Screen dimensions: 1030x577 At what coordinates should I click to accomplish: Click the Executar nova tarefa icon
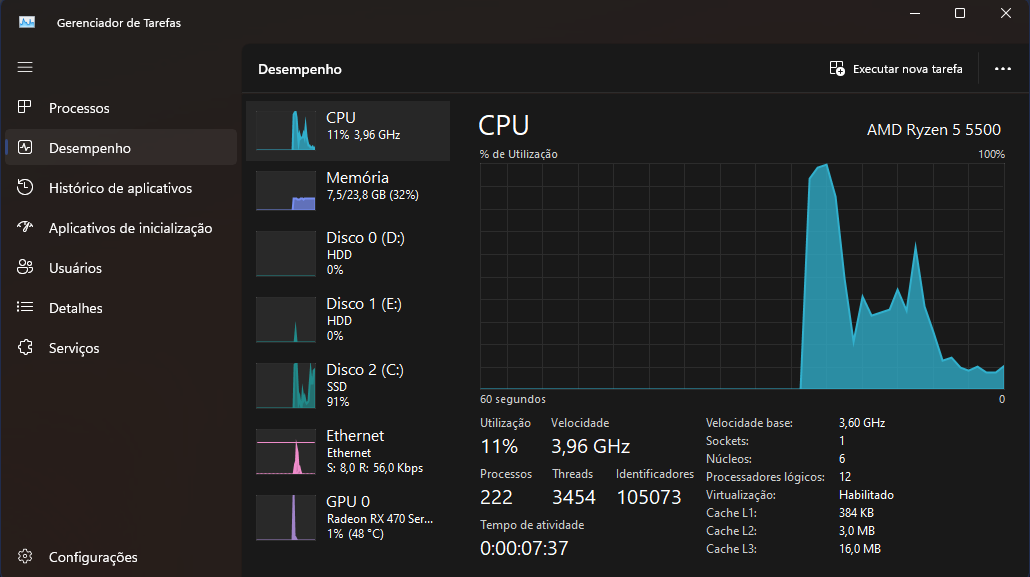(837, 68)
